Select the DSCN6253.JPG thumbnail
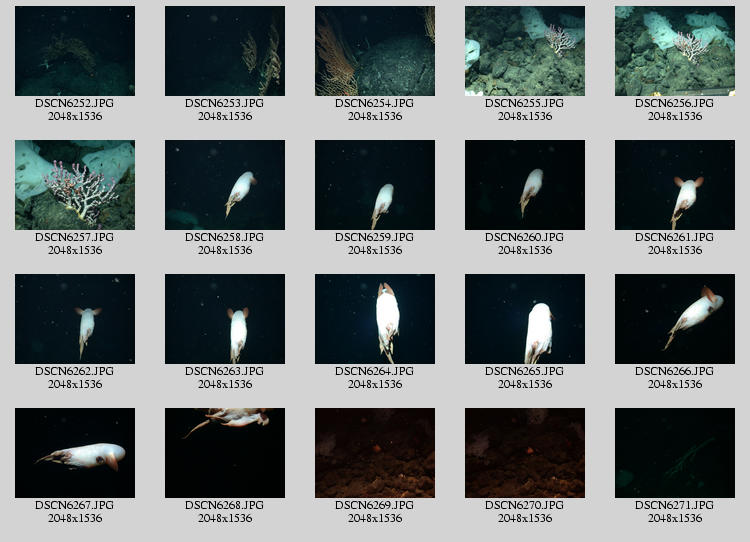Screen dimensions: 750x542 (x=225, y=51)
